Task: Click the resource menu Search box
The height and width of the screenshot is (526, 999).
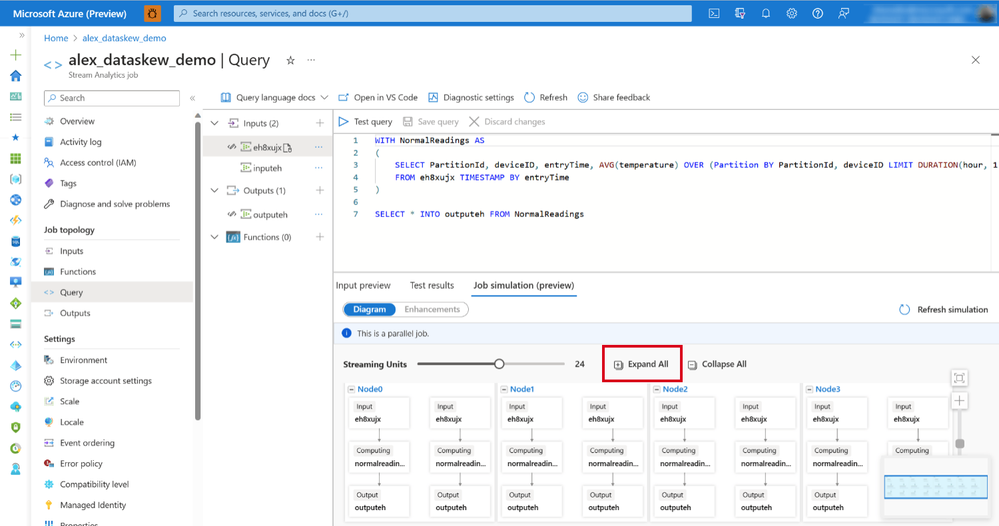Action: 112,98
